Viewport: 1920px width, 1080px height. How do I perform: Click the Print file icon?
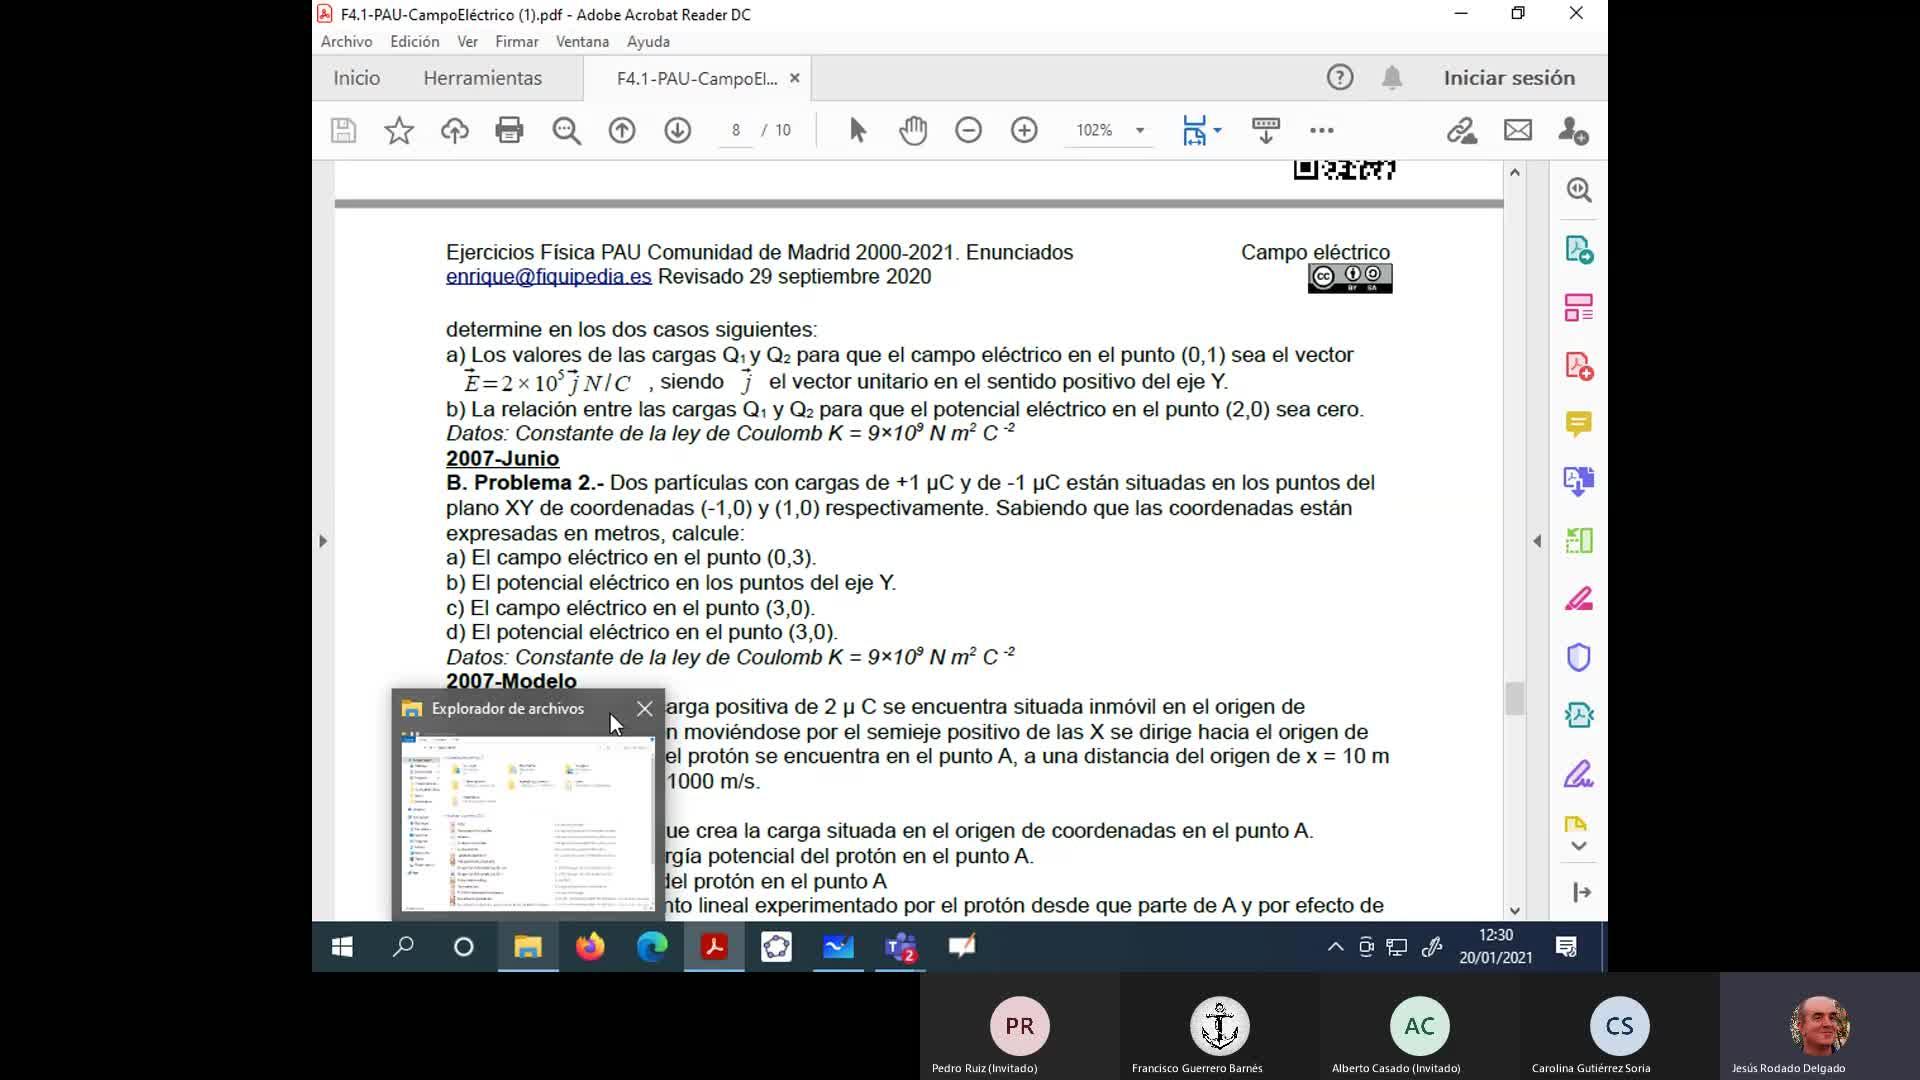click(509, 130)
